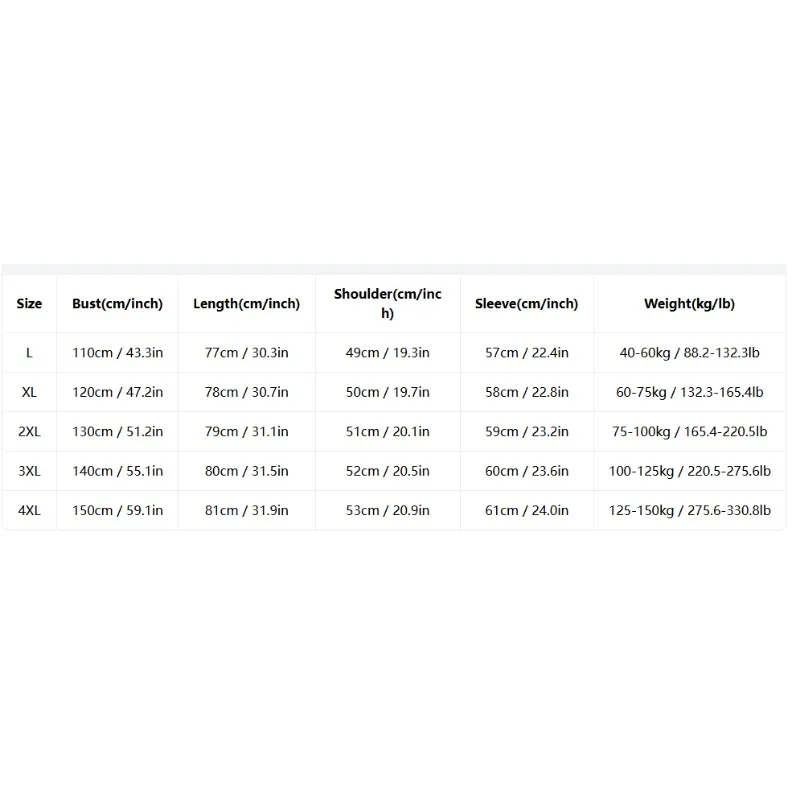Select the 110cm / 43.3in bust cell

(x=117, y=353)
